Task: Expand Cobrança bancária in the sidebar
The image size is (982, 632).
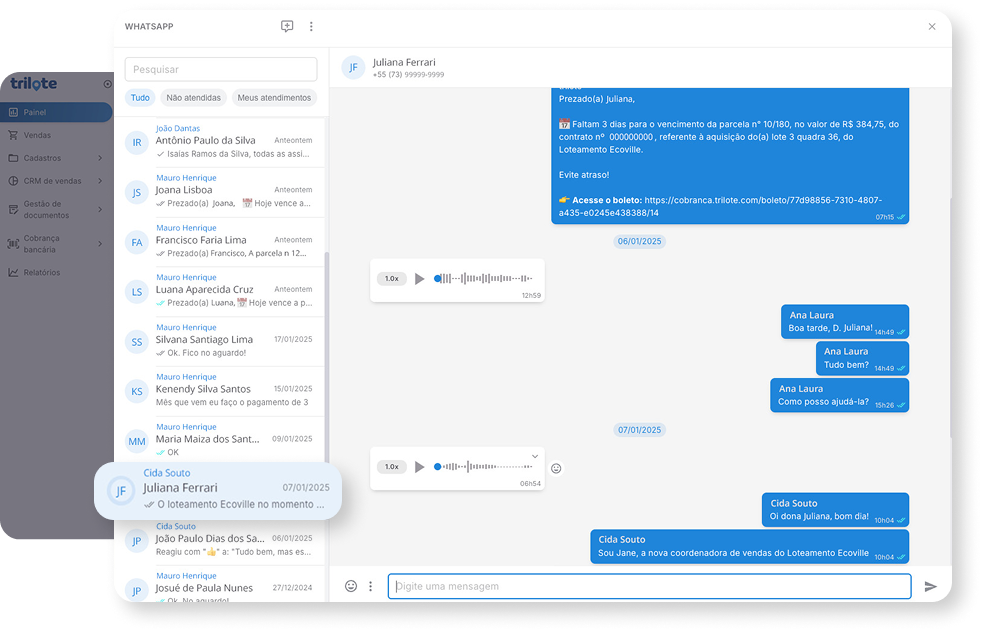Action: (x=56, y=244)
